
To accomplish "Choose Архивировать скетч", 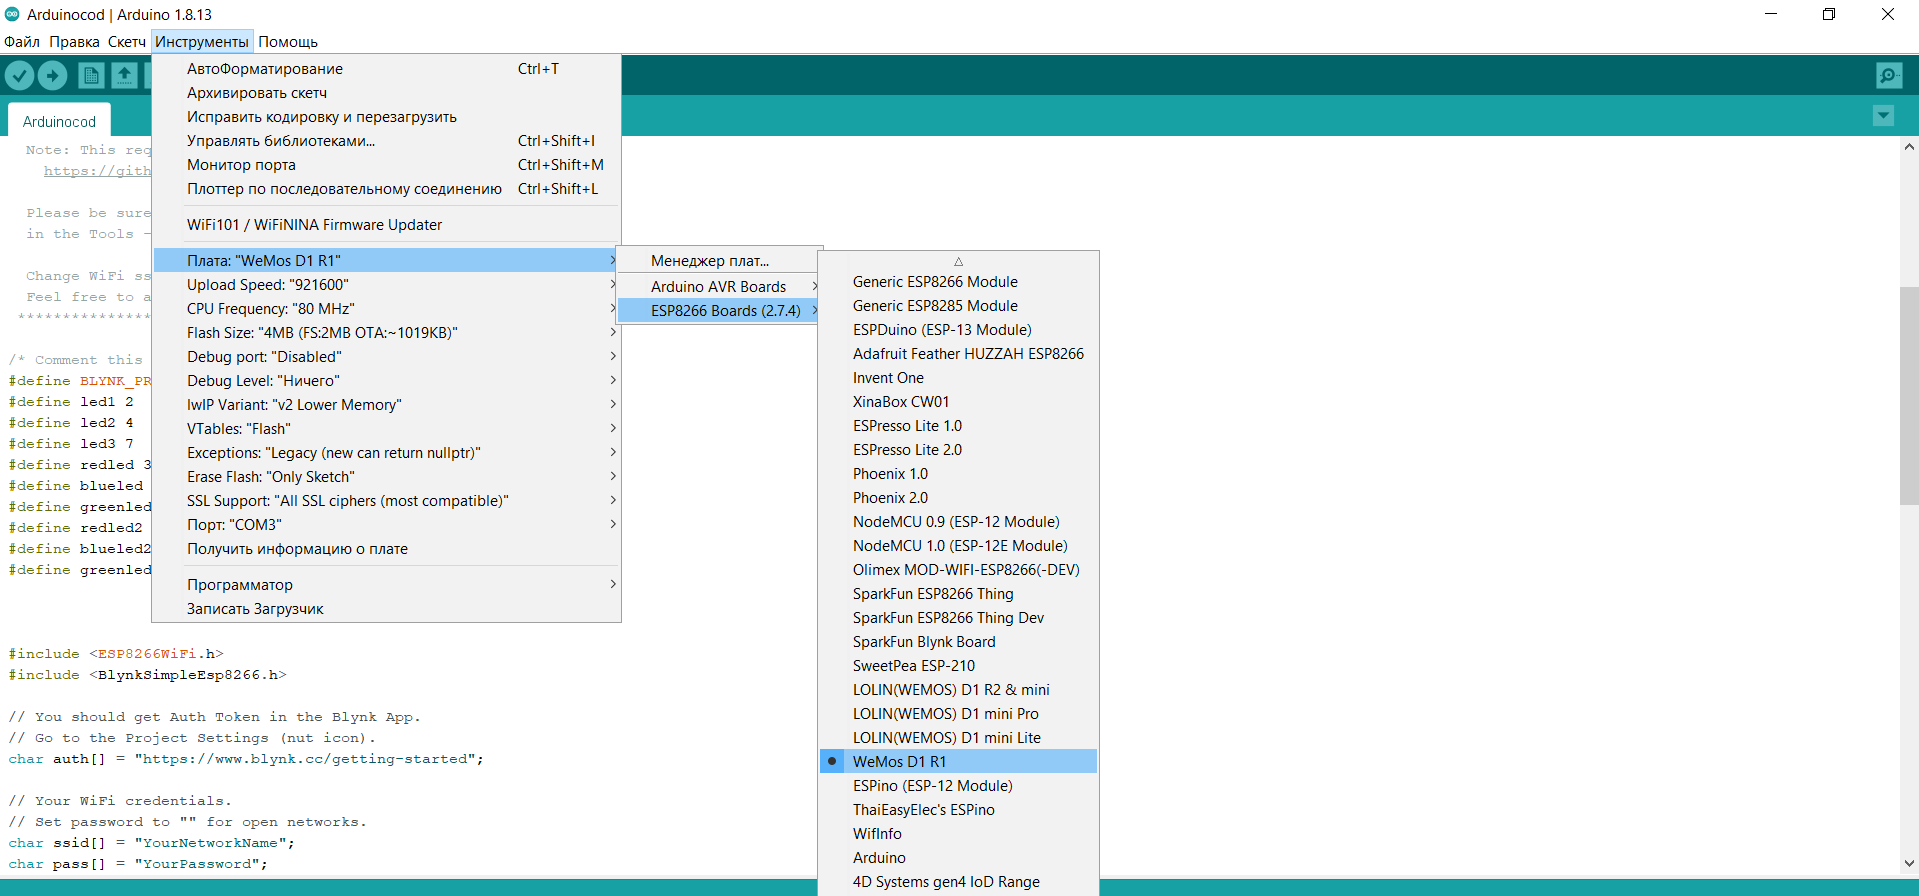I will click(386, 93).
